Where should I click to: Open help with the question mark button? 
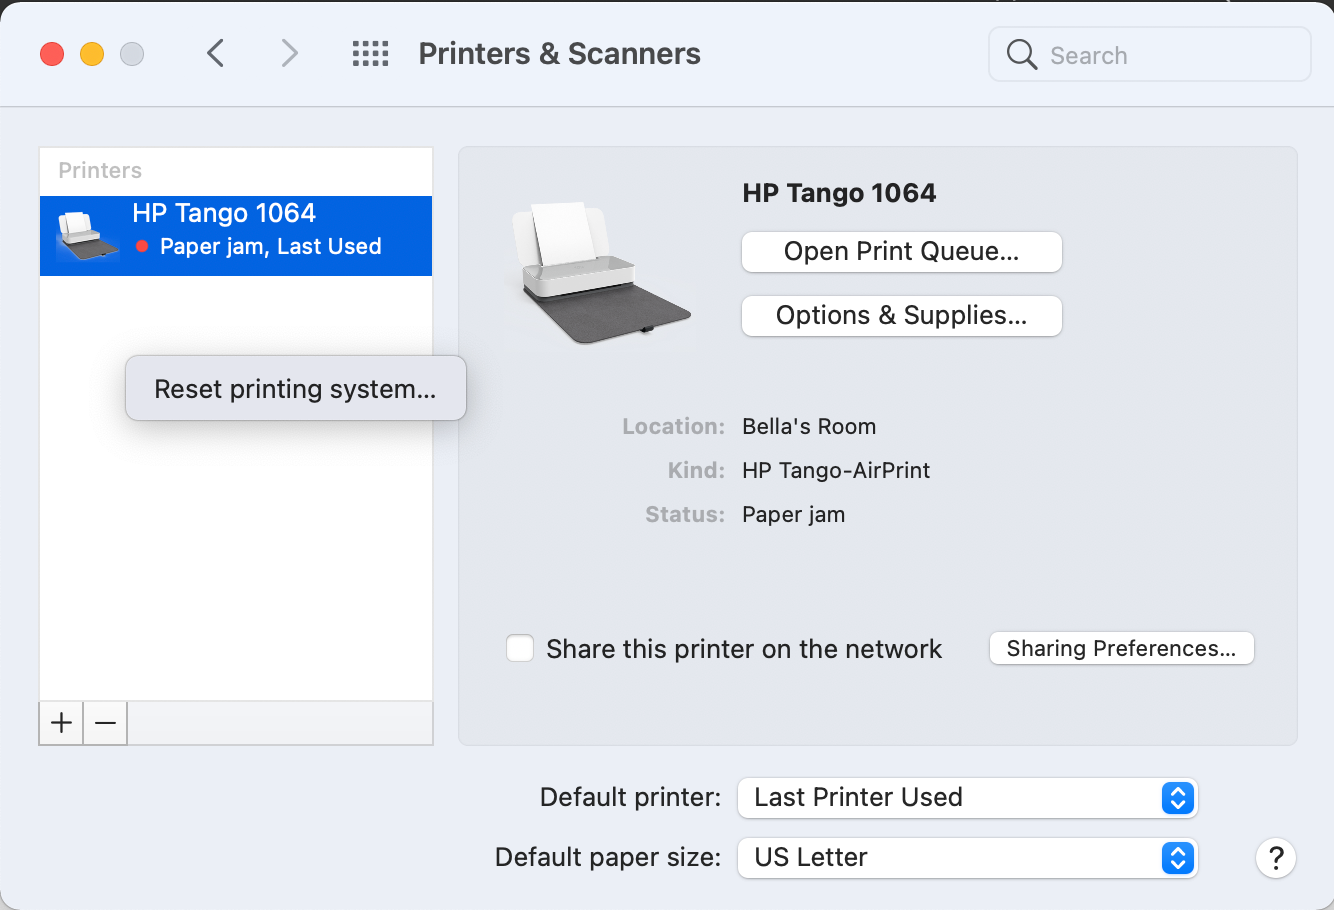pos(1275,857)
